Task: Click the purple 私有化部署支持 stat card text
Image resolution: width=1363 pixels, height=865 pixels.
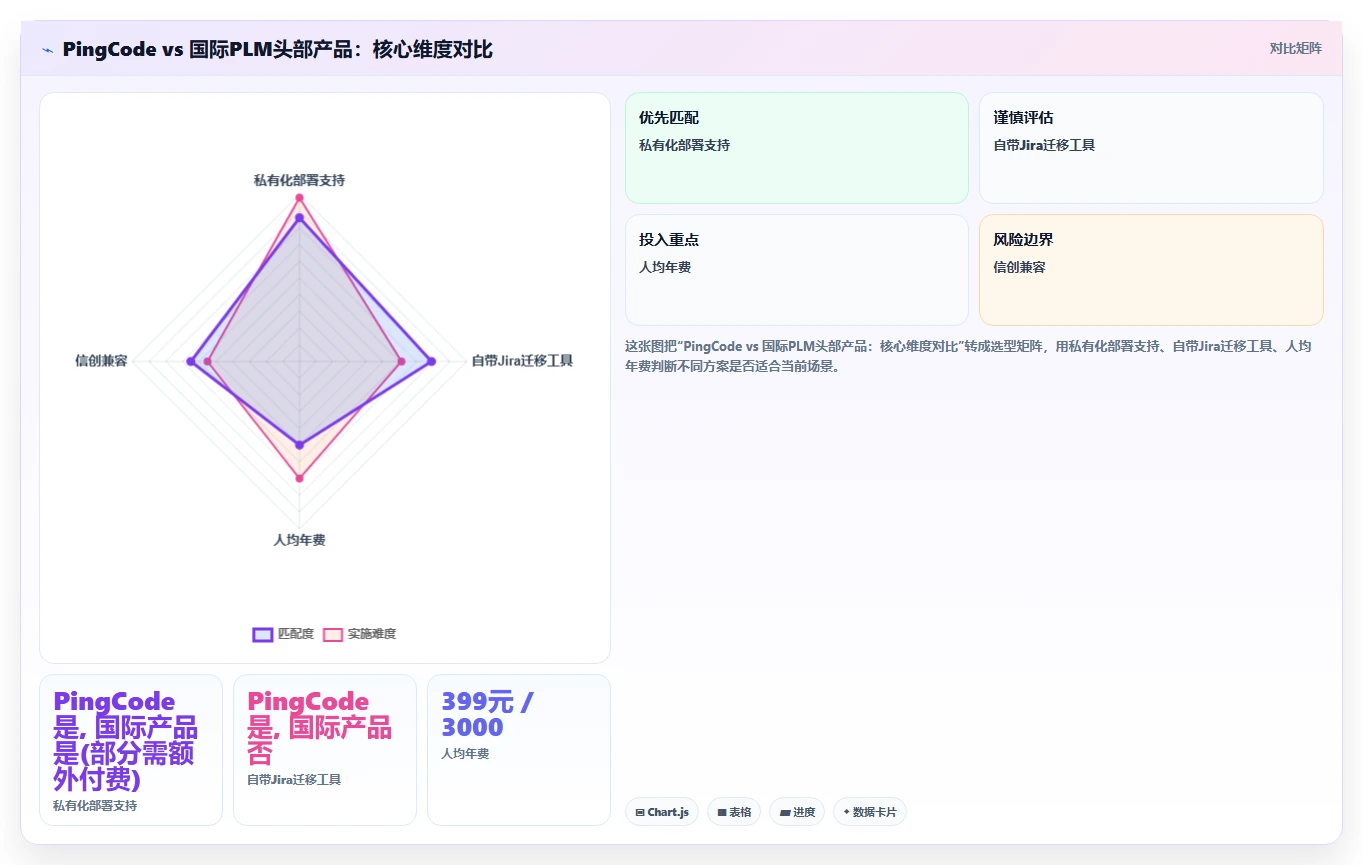Action: [x=126, y=740]
